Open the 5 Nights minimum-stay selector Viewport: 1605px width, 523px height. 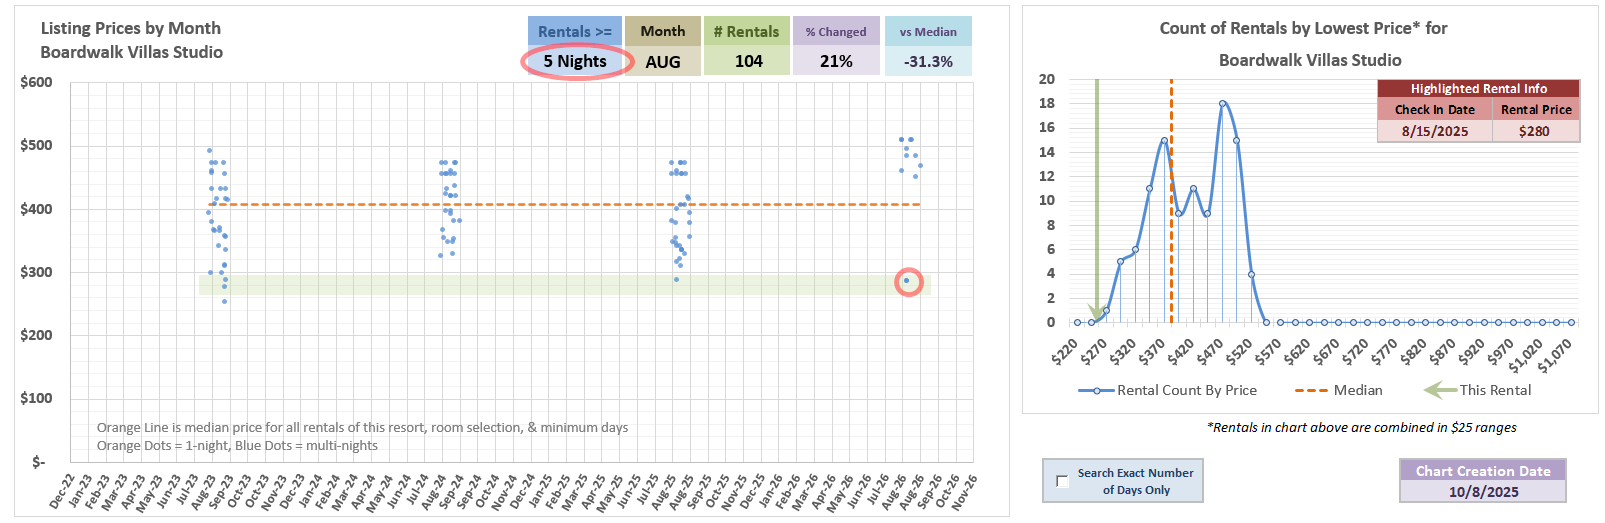pyautogui.click(x=575, y=61)
